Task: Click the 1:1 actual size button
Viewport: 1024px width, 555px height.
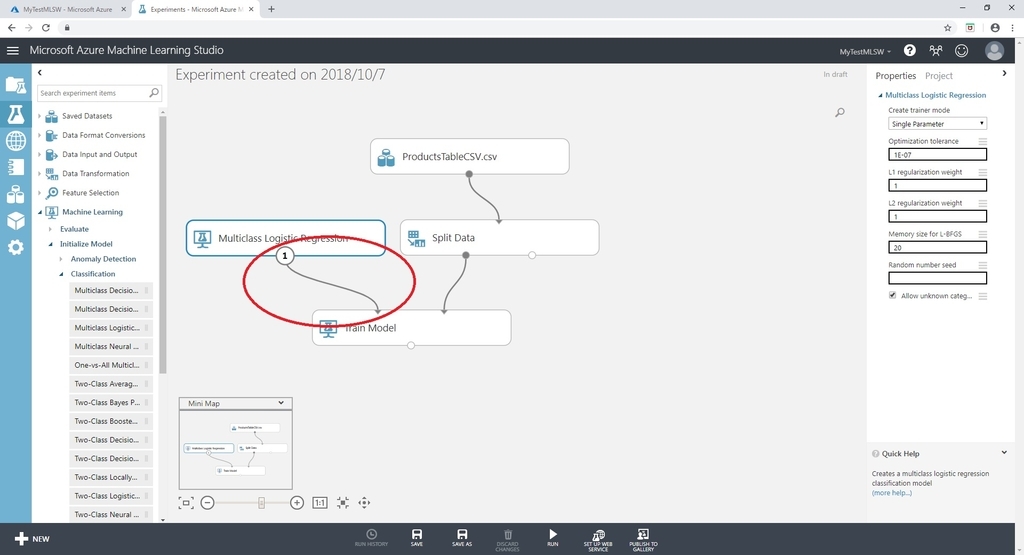Action: [x=320, y=503]
